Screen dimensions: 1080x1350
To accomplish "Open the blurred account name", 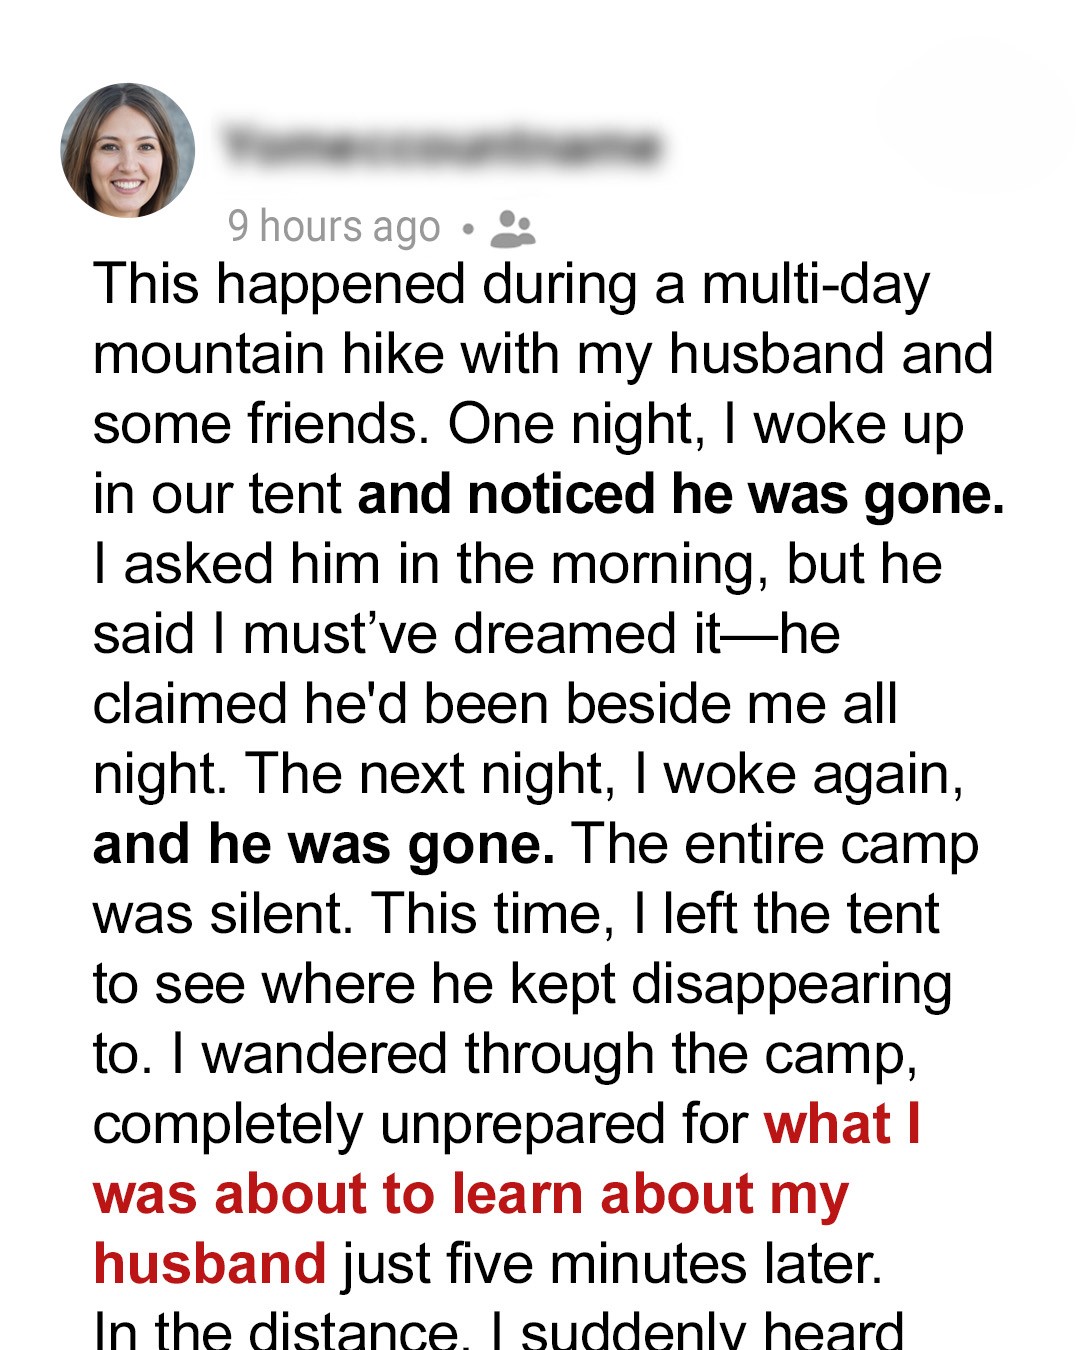I will pyautogui.click(x=441, y=146).
